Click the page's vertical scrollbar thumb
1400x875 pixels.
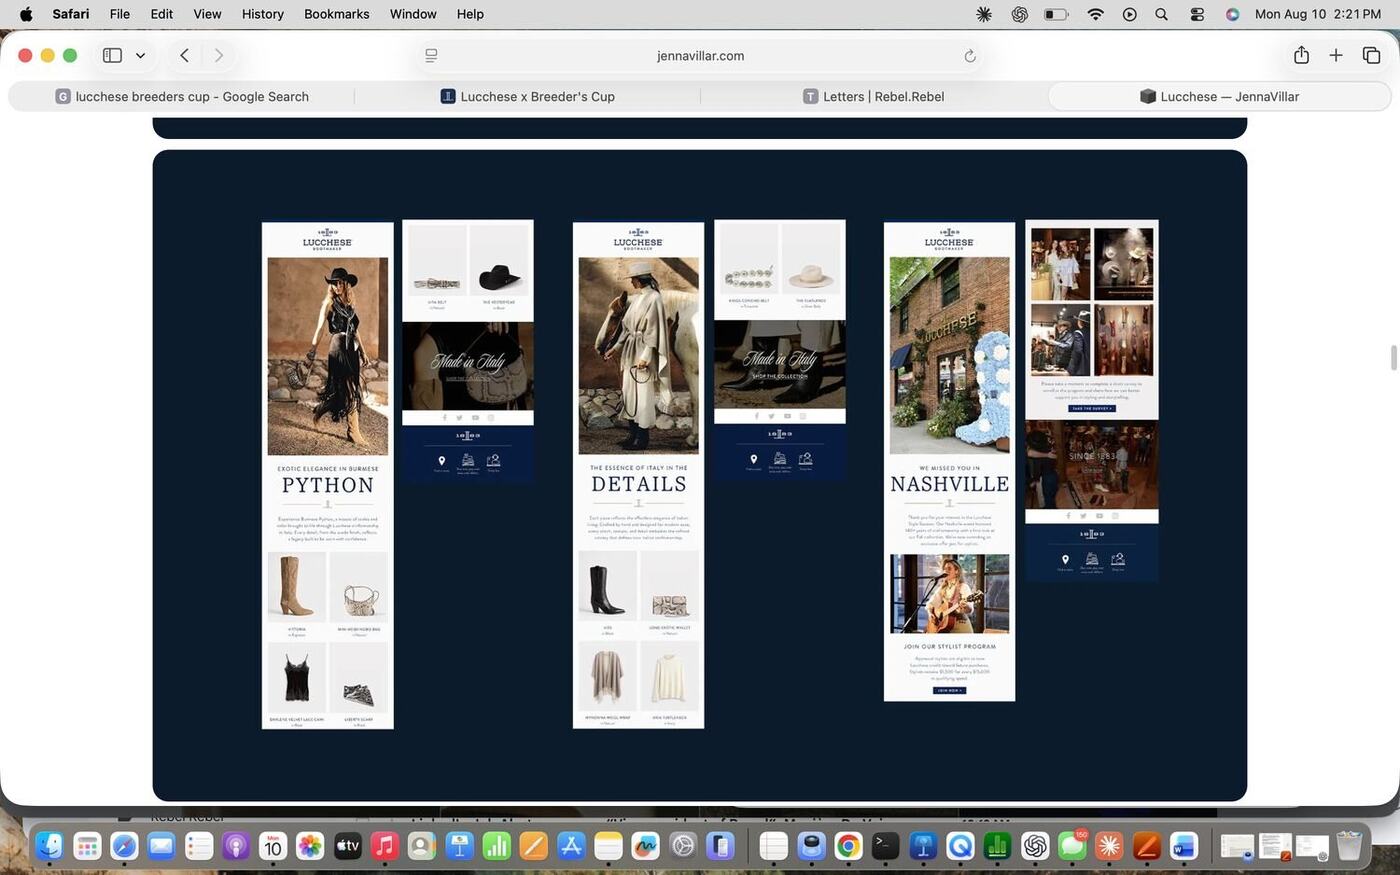point(1393,358)
